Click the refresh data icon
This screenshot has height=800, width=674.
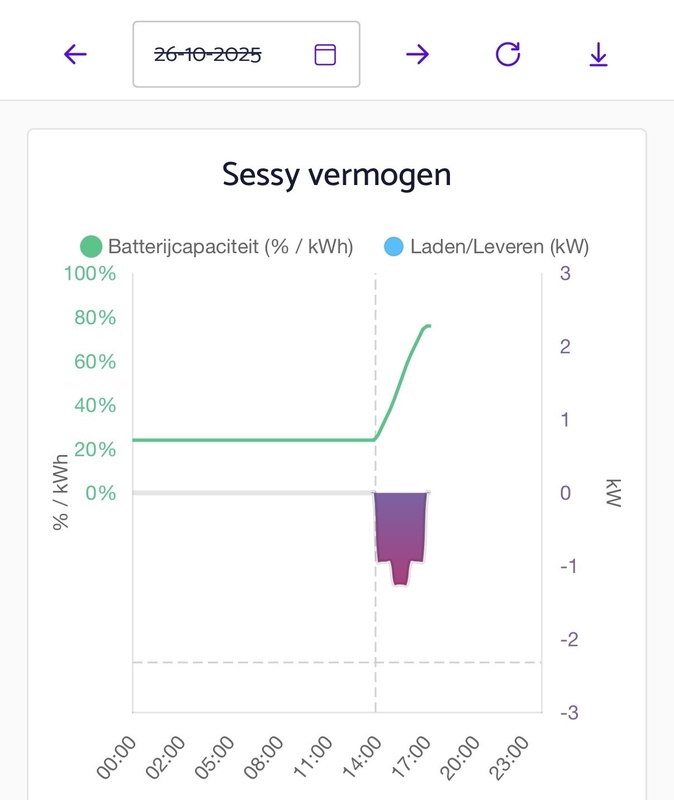[x=508, y=54]
